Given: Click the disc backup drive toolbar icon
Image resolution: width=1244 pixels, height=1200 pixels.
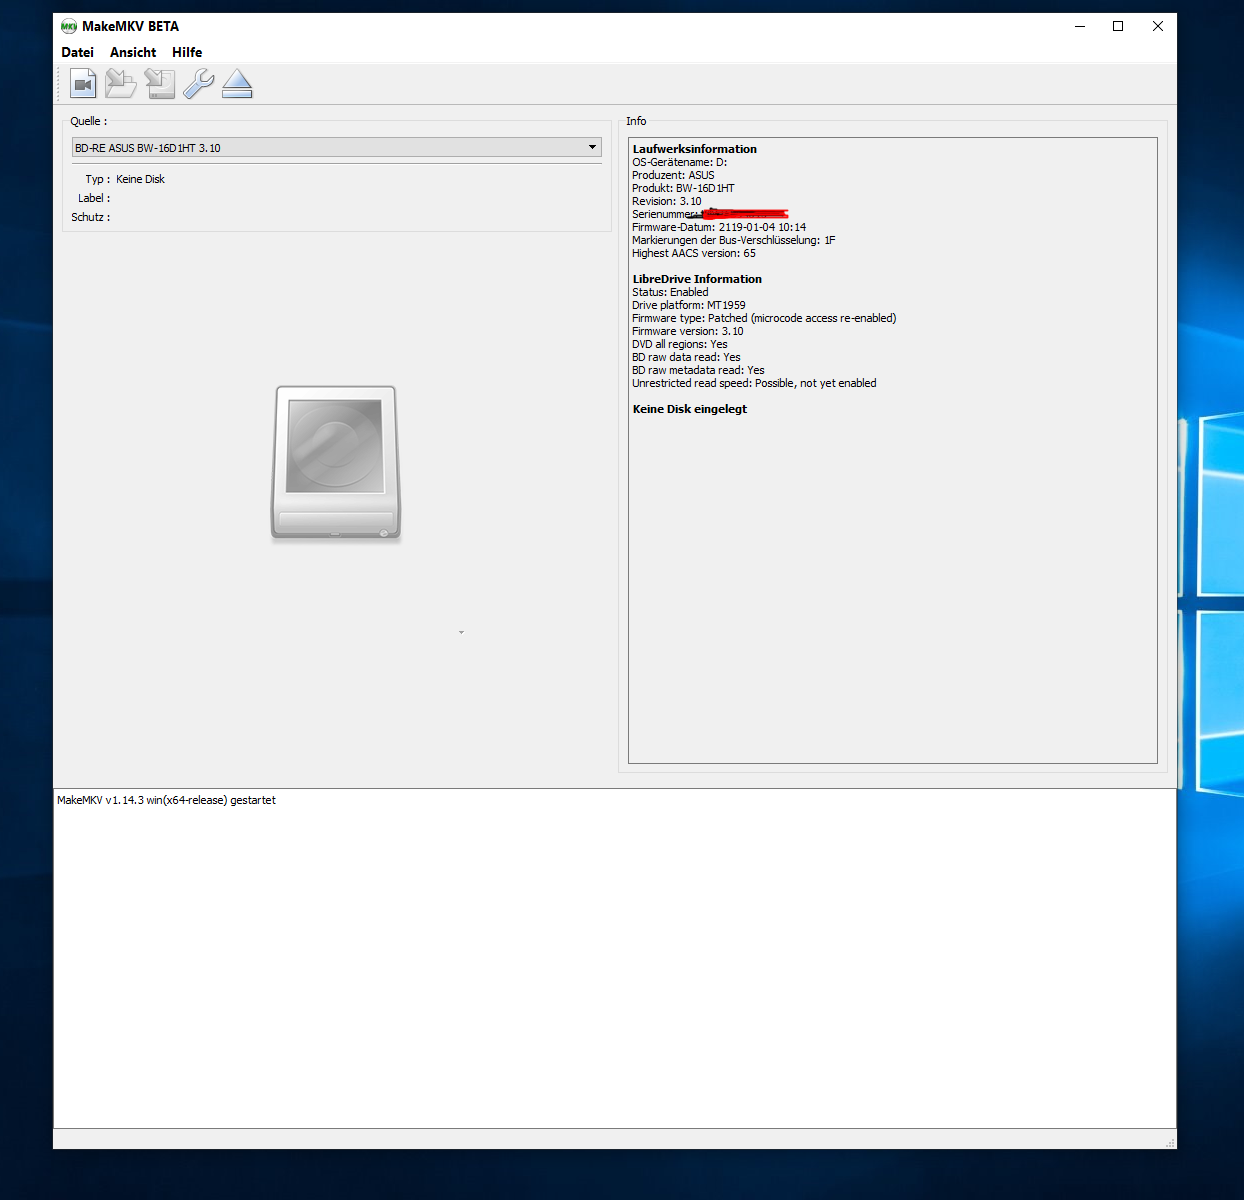Looking at the screenshot, I should click(x=160, y=84).
